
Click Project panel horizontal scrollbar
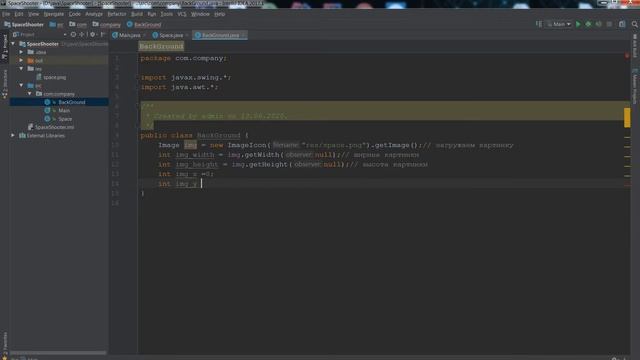(x=58, y=353)
